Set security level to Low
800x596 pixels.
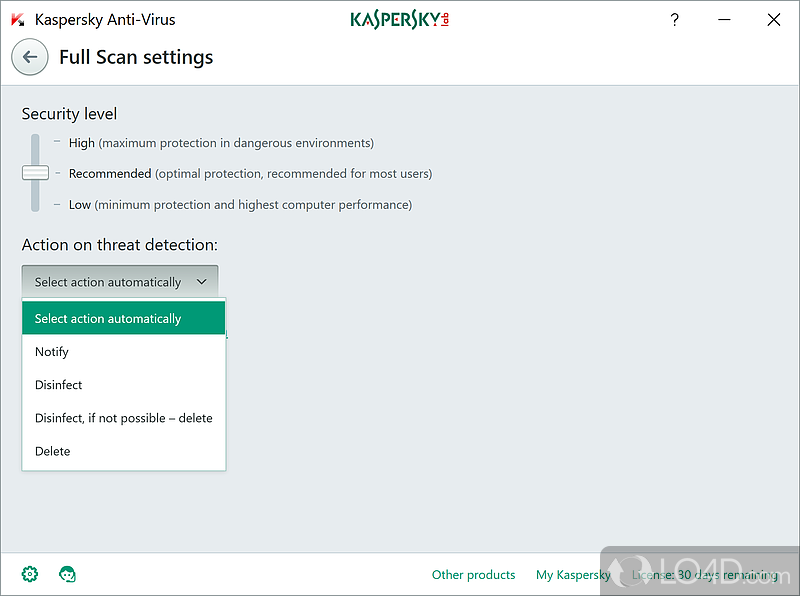[x=240, y=205]
